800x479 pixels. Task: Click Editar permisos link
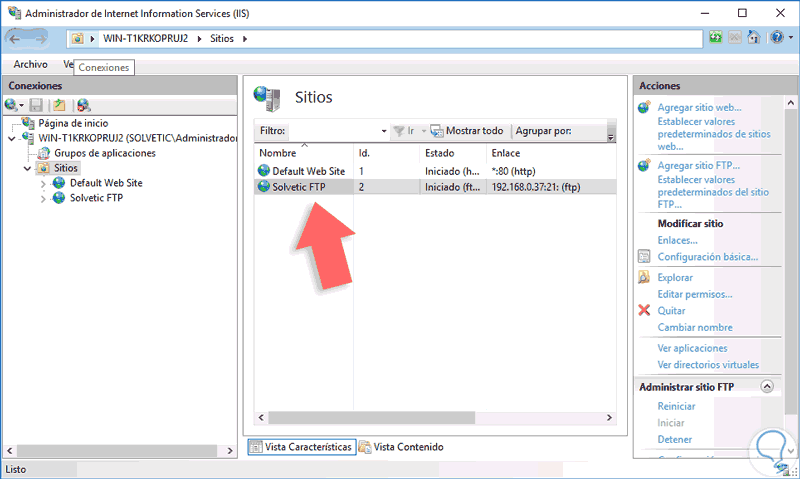pyautogui.click(x=695, y=294)
